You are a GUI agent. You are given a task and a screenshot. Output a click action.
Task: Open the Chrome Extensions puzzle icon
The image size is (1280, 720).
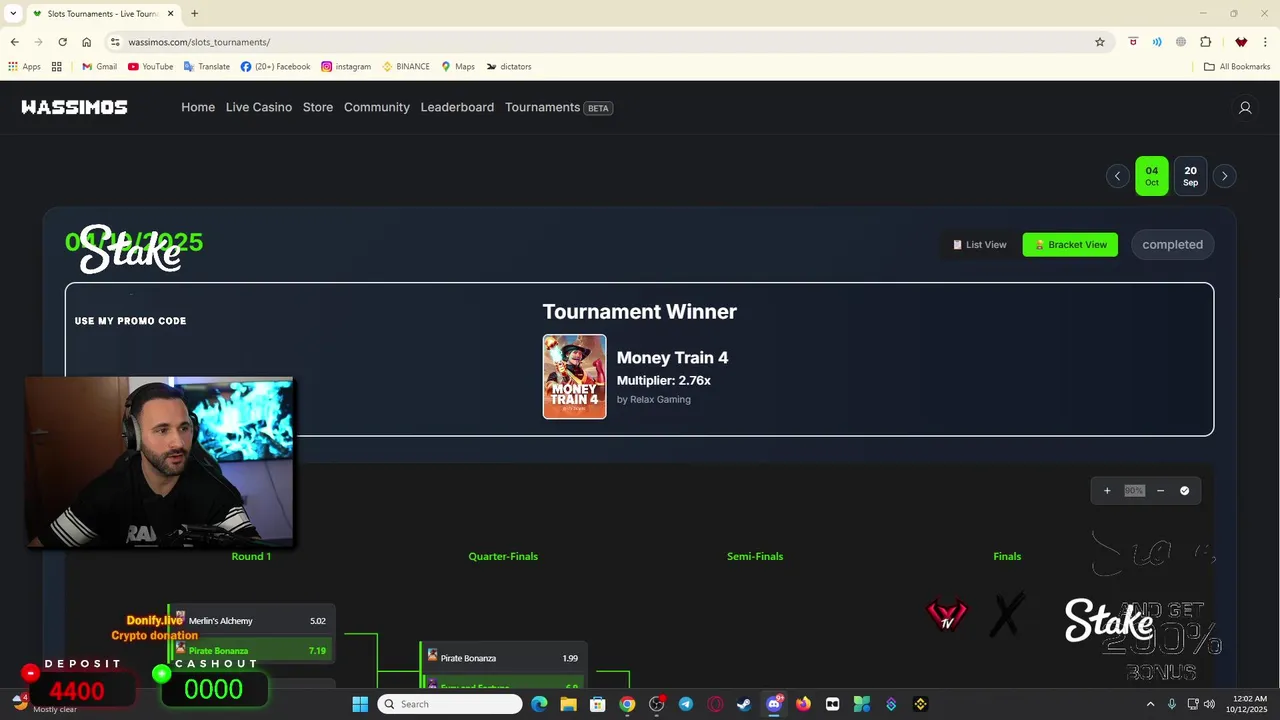coord(1205,42)
